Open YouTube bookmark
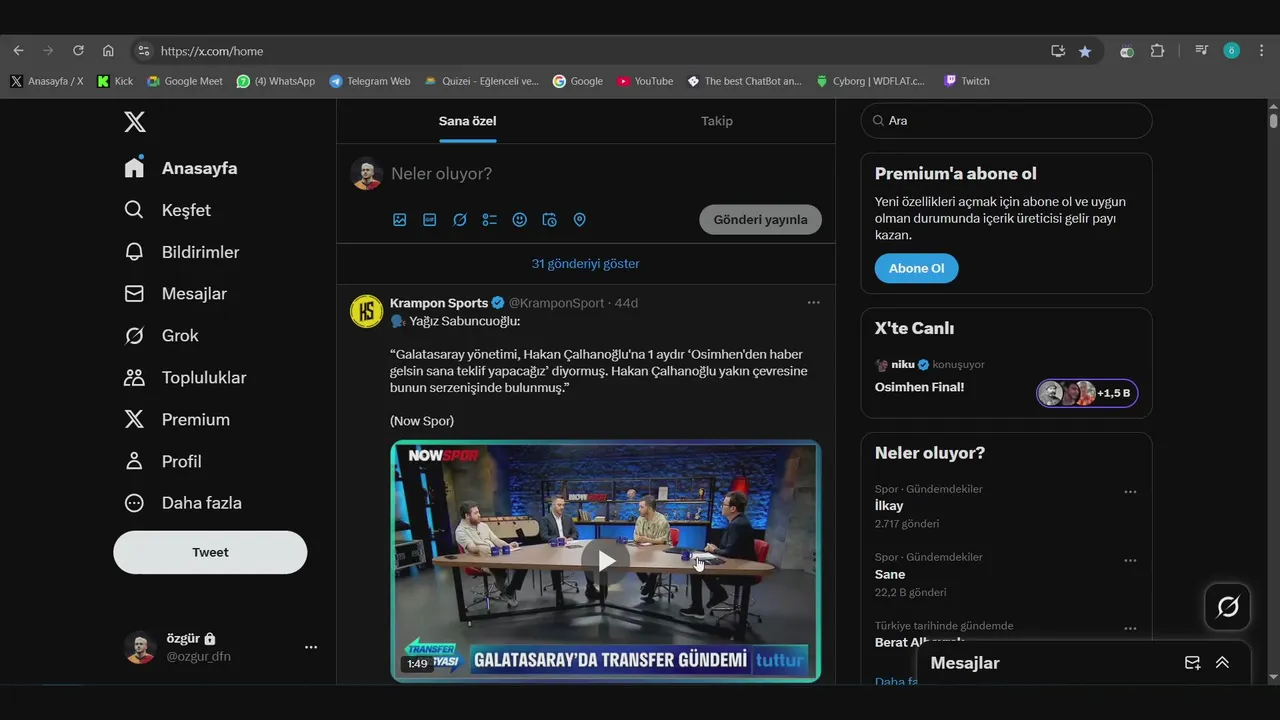 tap(645, 81)
